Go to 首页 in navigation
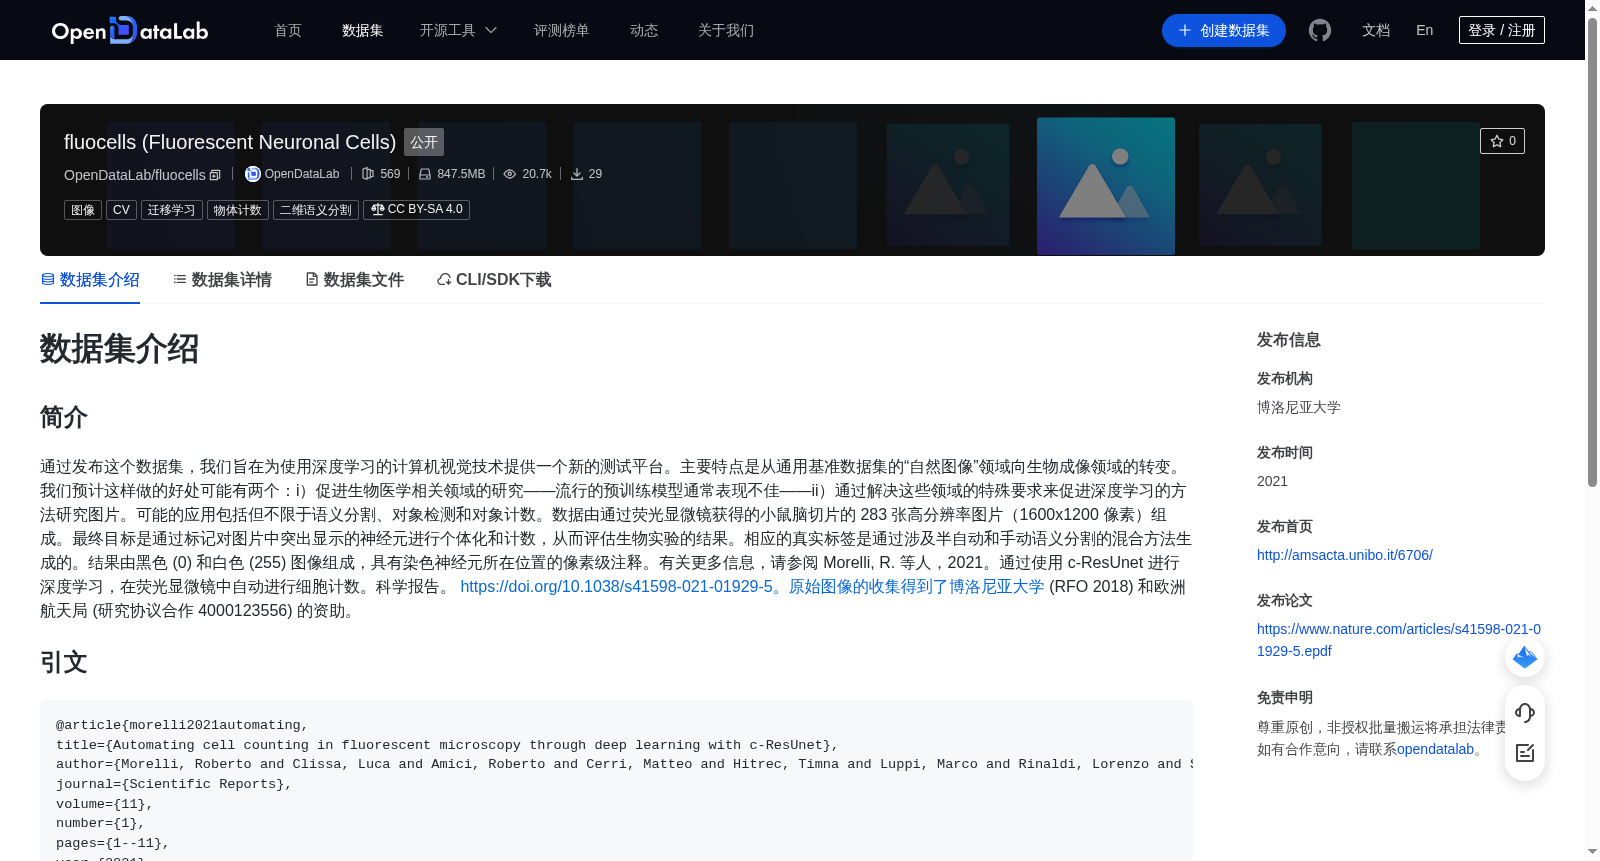The width and height of the screenshot is (1600, 861). pyautogui.click(x=288, y=30)
